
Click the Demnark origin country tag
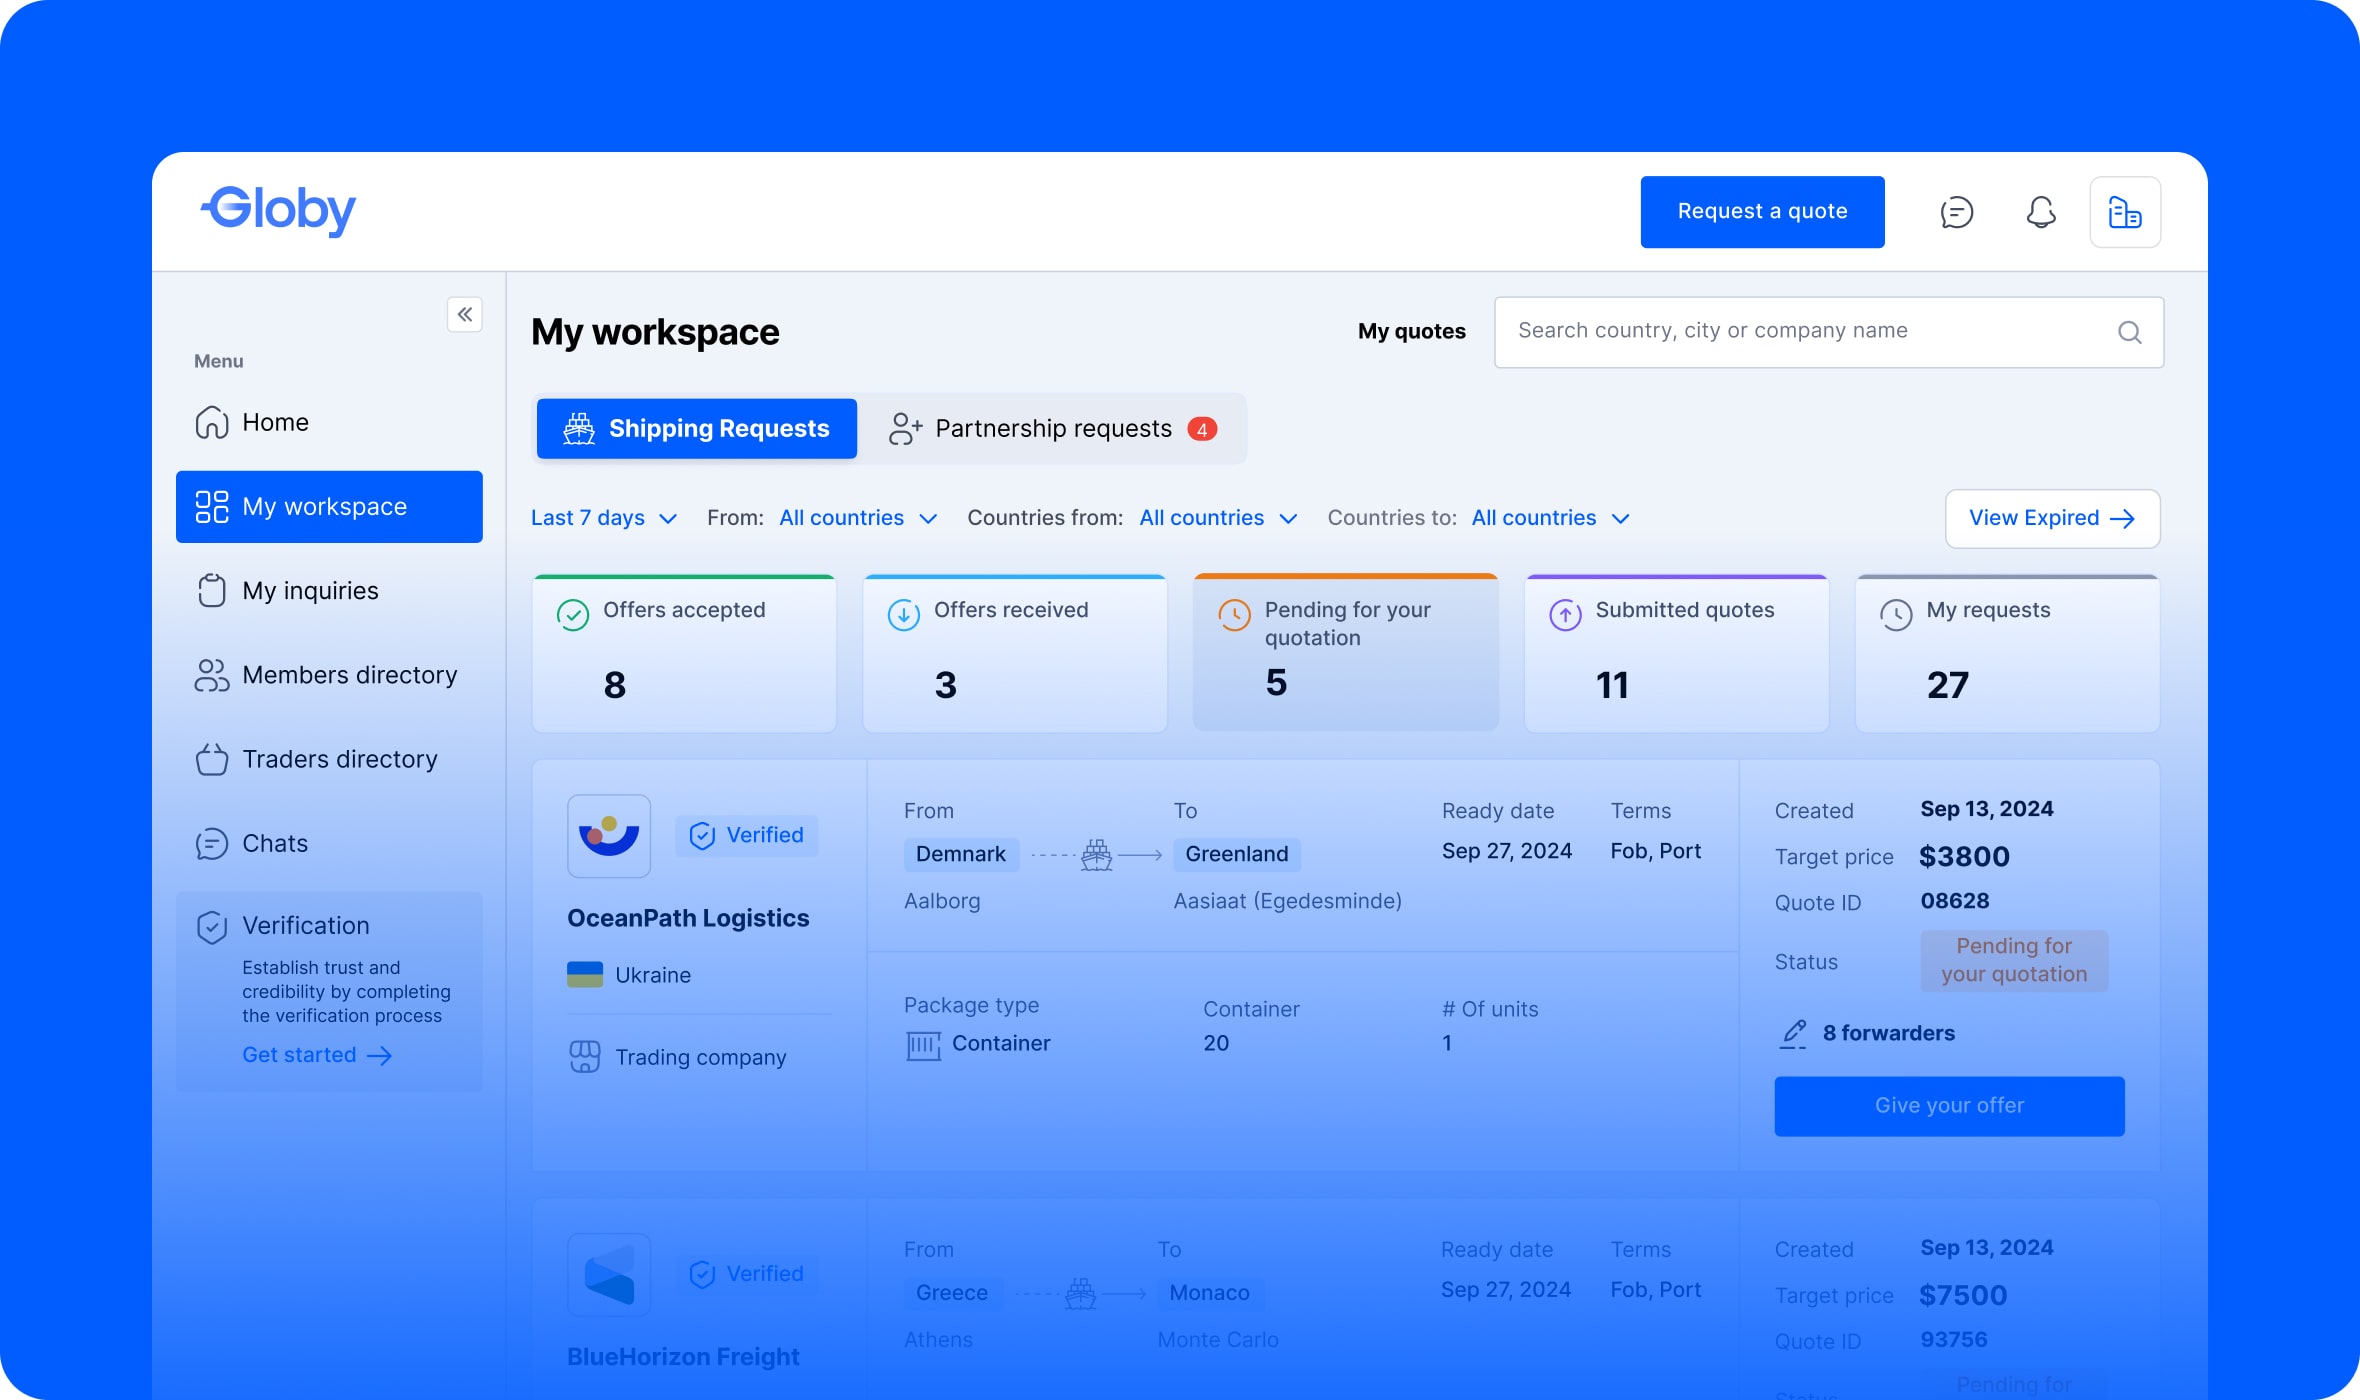961,855
